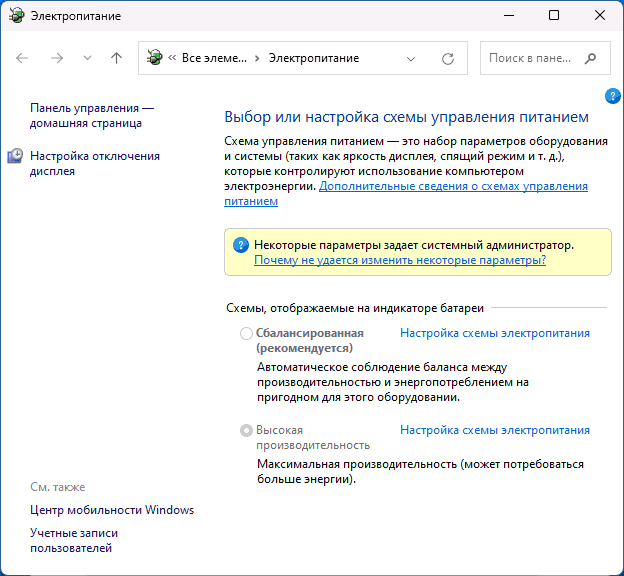624x576 pixels.
Task: Open 'Настройка отключения дисплея' link
Action: pos(95,163)
